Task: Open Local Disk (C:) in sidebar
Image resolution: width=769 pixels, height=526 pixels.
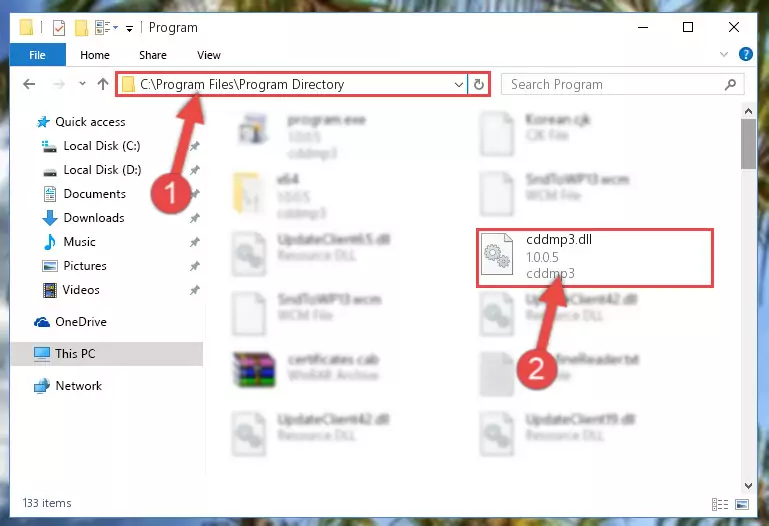Action: point(102,146)
